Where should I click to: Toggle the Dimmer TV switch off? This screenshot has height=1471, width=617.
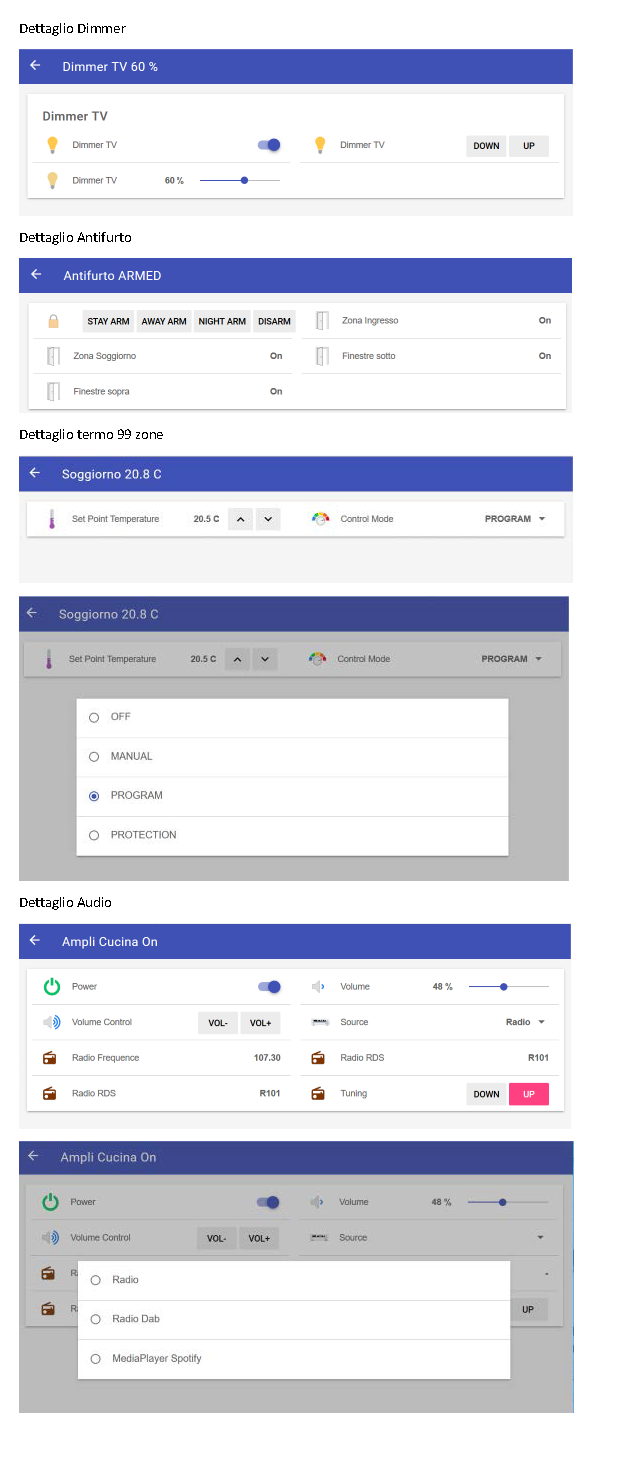point(269,145)
